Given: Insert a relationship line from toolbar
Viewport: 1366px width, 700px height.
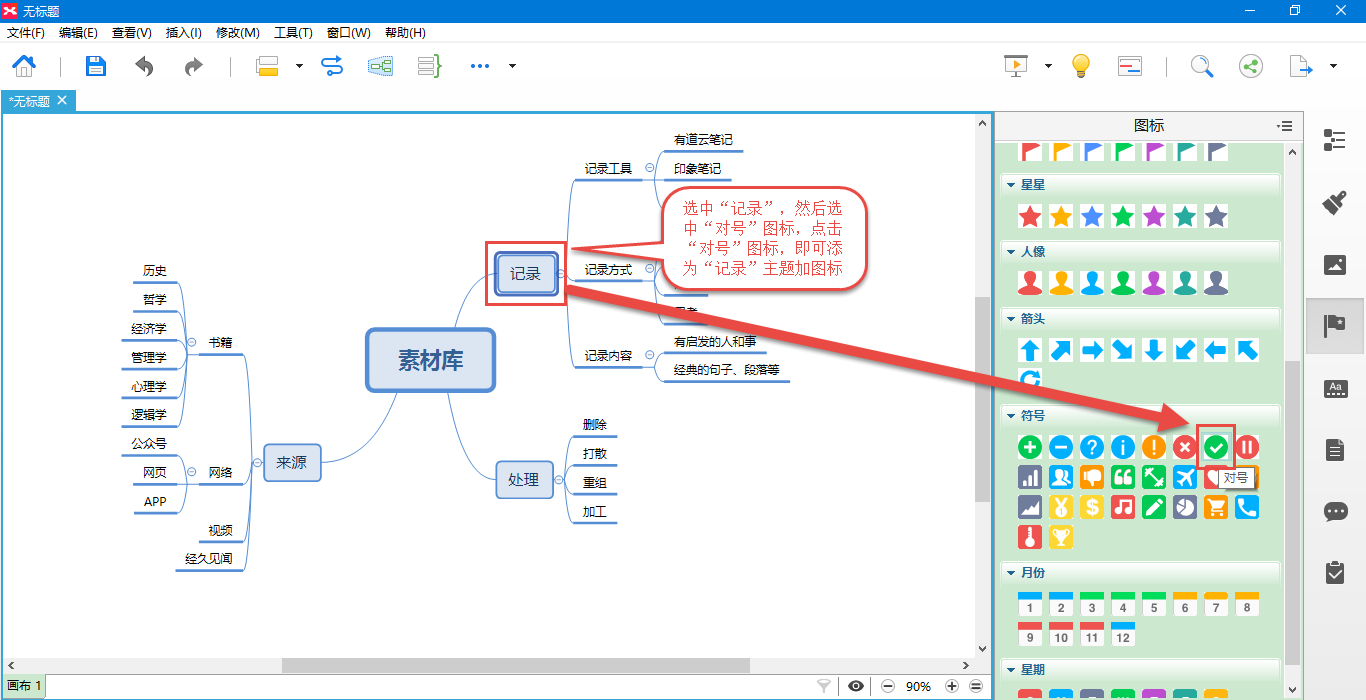Looking at the screenshot, I should (332, 66).
